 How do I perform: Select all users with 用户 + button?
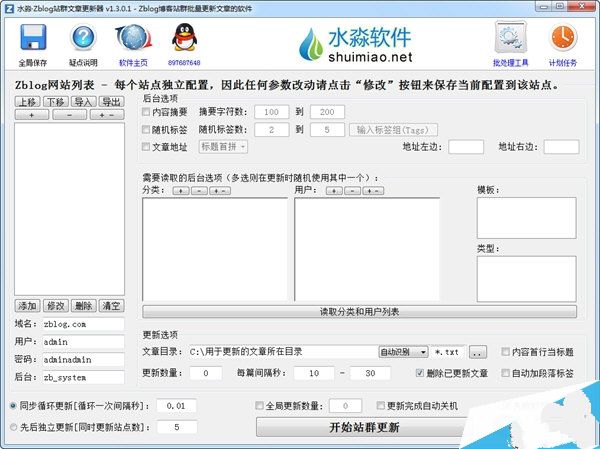click(334, 190)
